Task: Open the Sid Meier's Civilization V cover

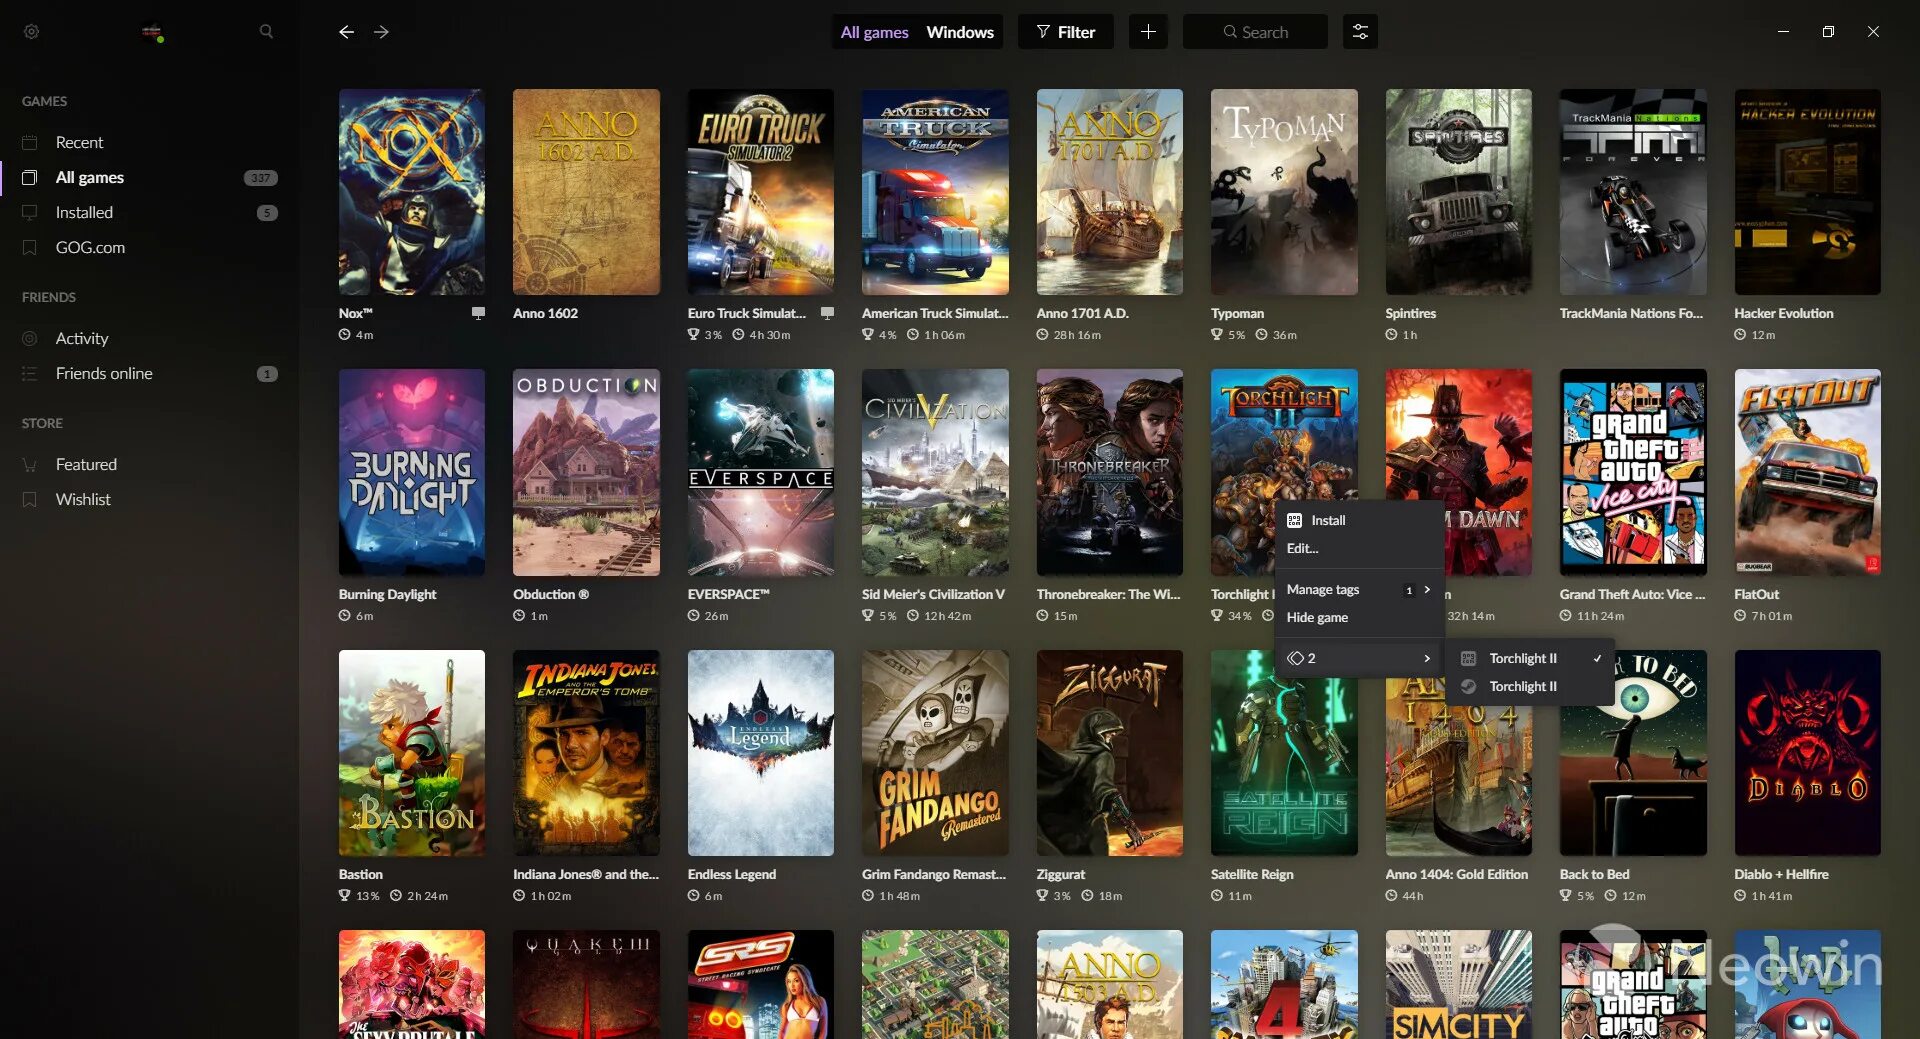Action: tap(935, 472)
